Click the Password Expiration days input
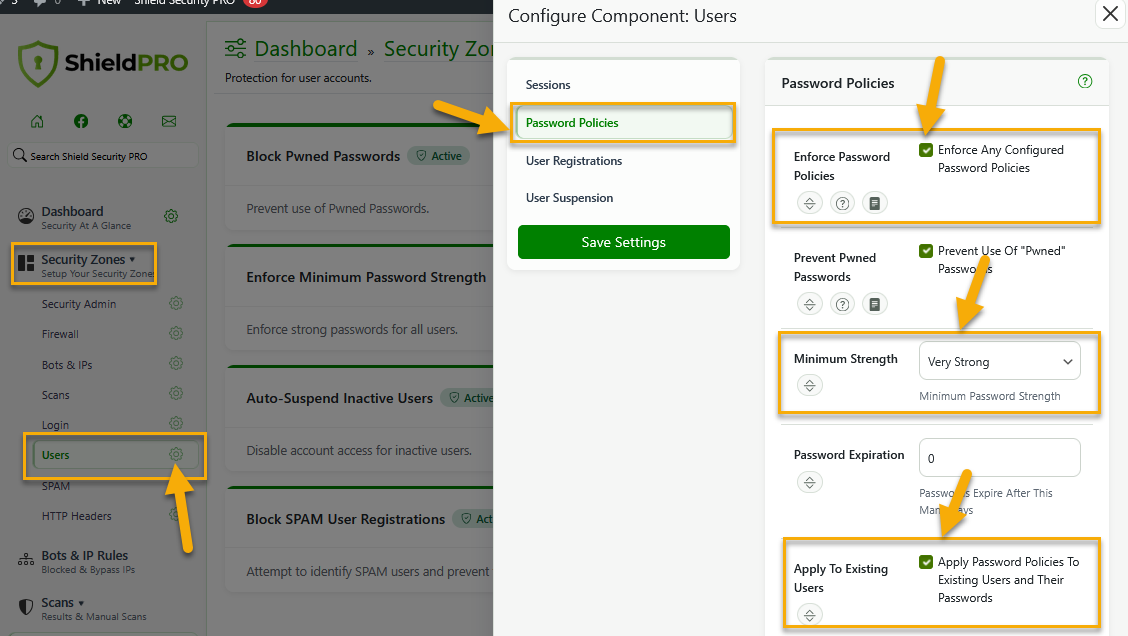The image size is (1128, 636). [x=1000, y=458]
